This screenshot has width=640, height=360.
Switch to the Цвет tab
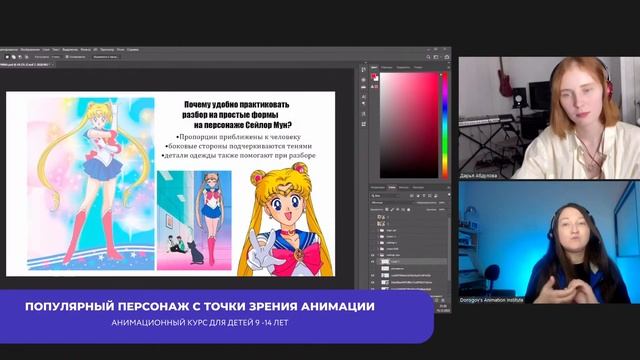click(374, 67)
